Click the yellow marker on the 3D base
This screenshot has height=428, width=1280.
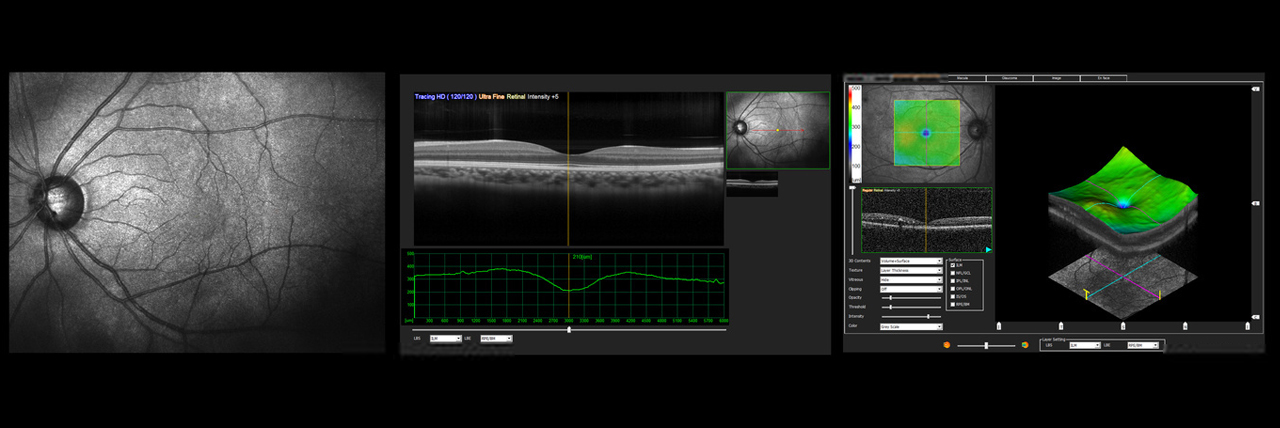pos(1086,294)
